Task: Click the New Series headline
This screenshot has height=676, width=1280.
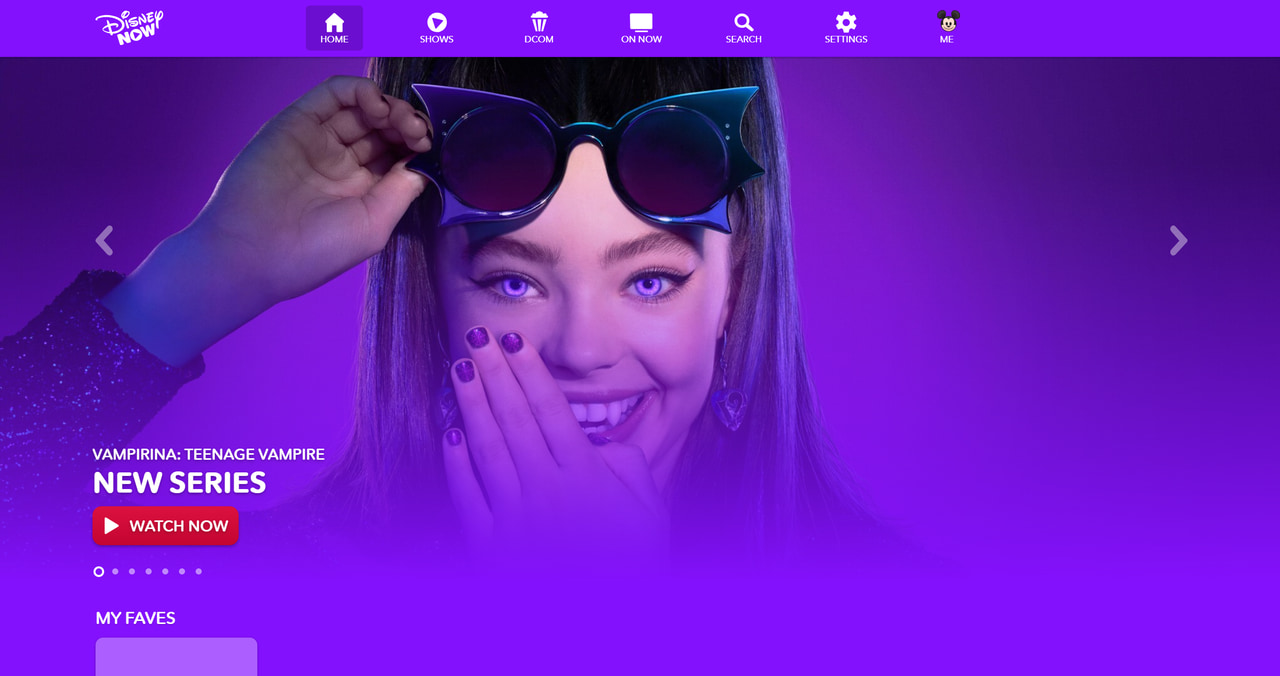Action: click(180, 483)
